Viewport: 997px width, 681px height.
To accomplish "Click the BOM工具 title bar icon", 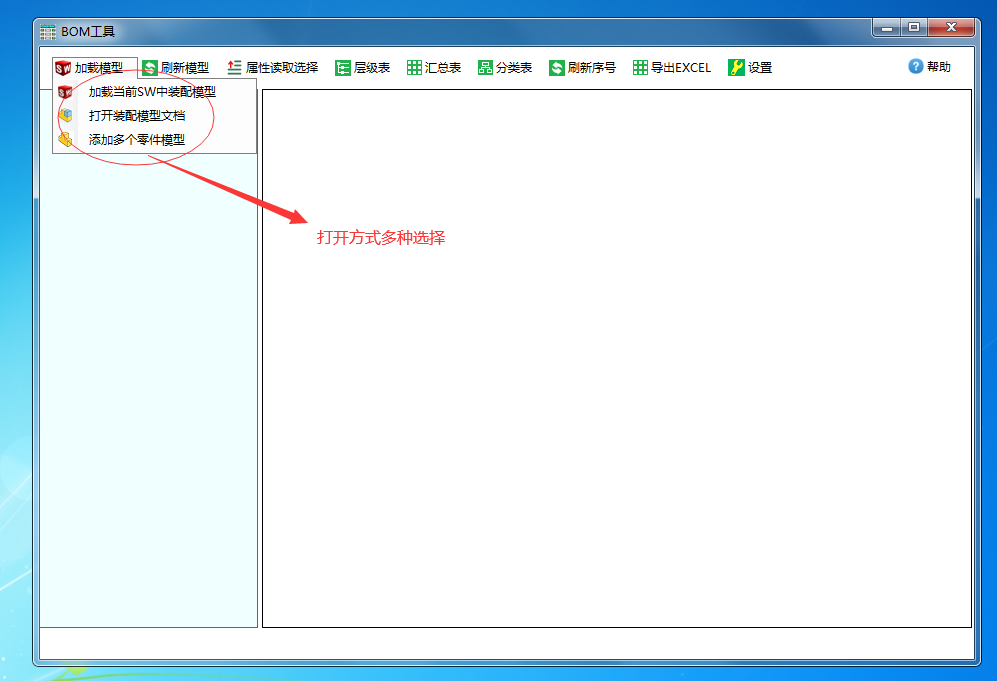I will click(48, 32).
